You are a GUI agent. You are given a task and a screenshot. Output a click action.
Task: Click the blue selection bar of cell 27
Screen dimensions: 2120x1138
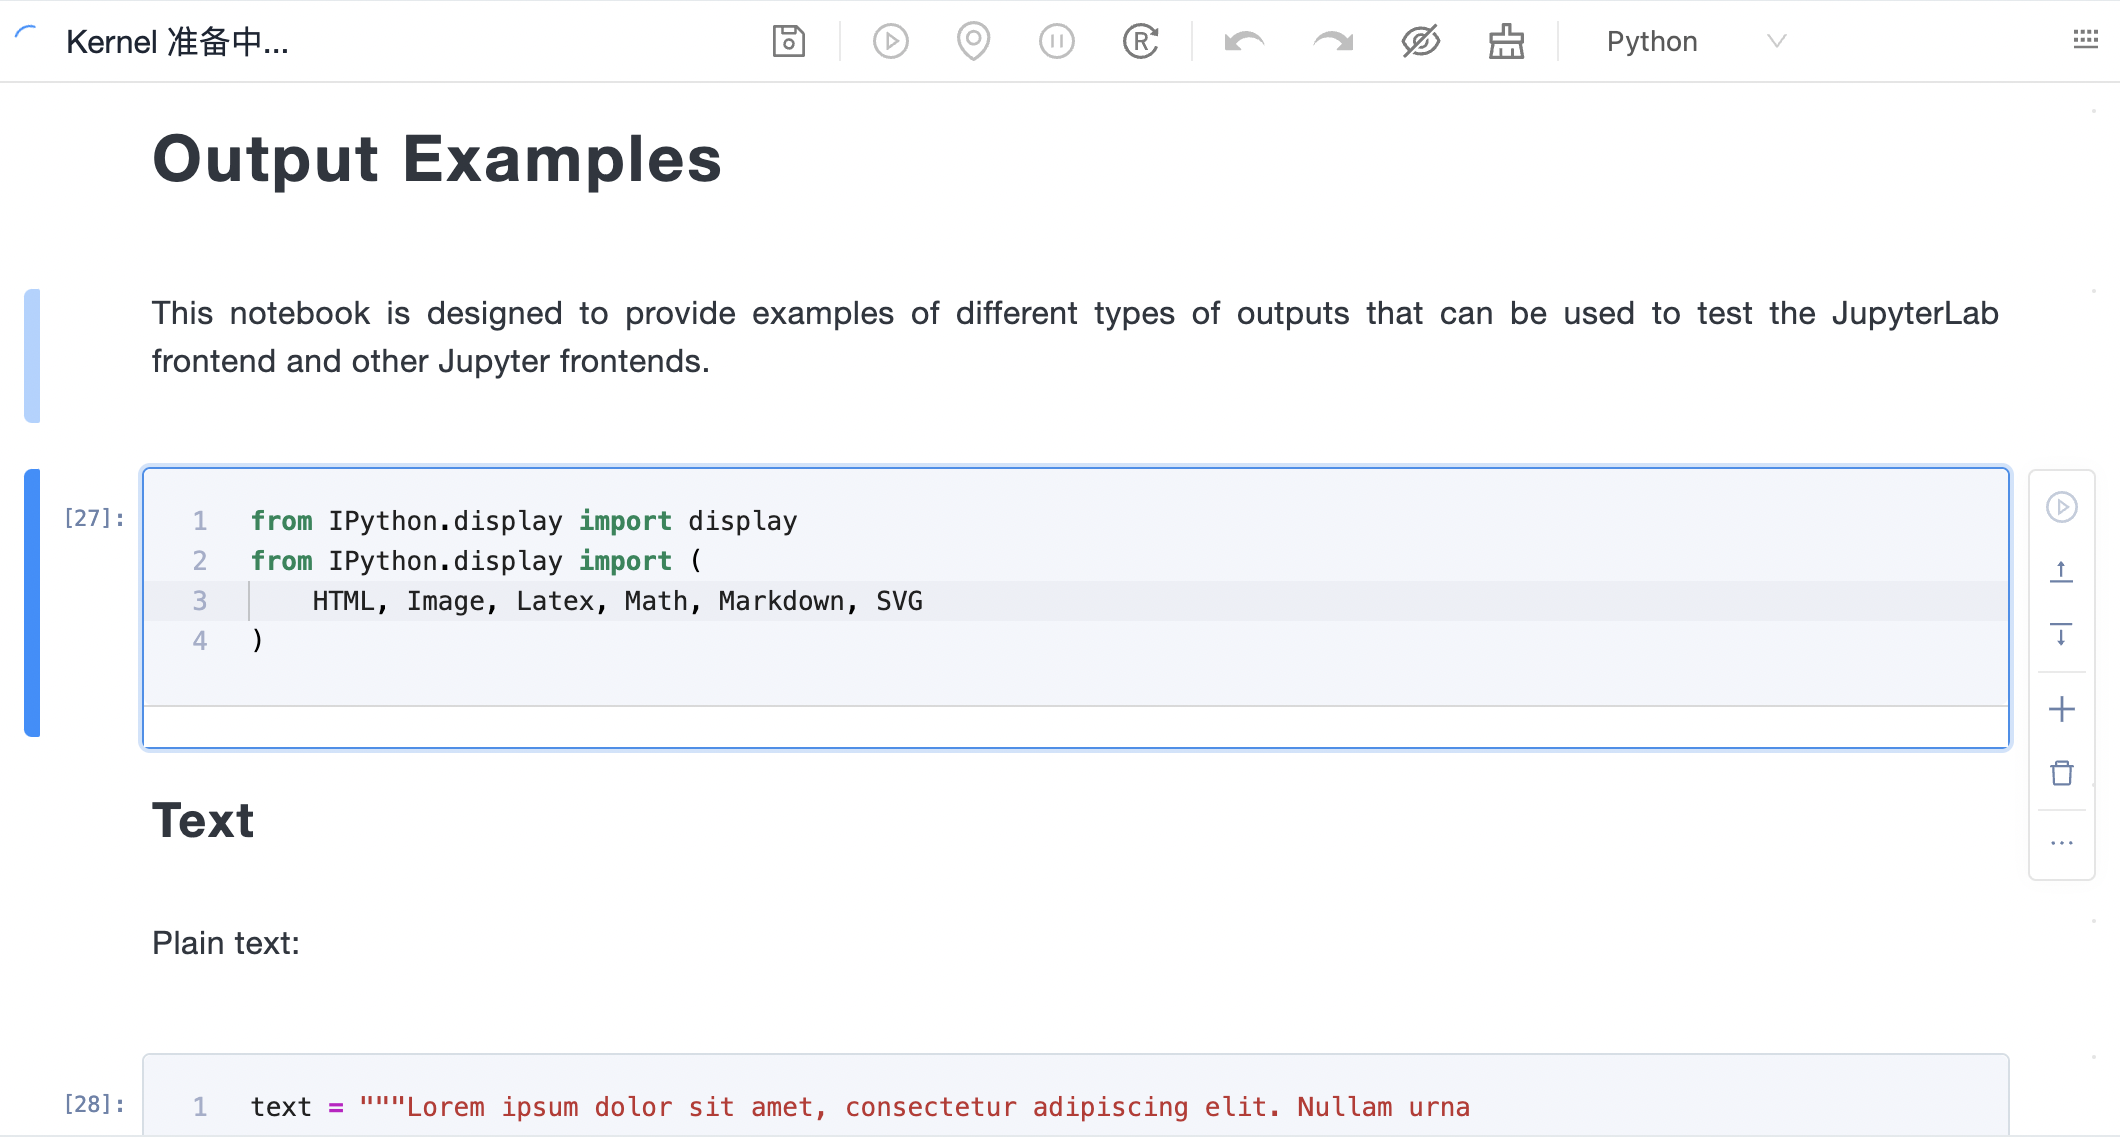[x=32, y=603]
